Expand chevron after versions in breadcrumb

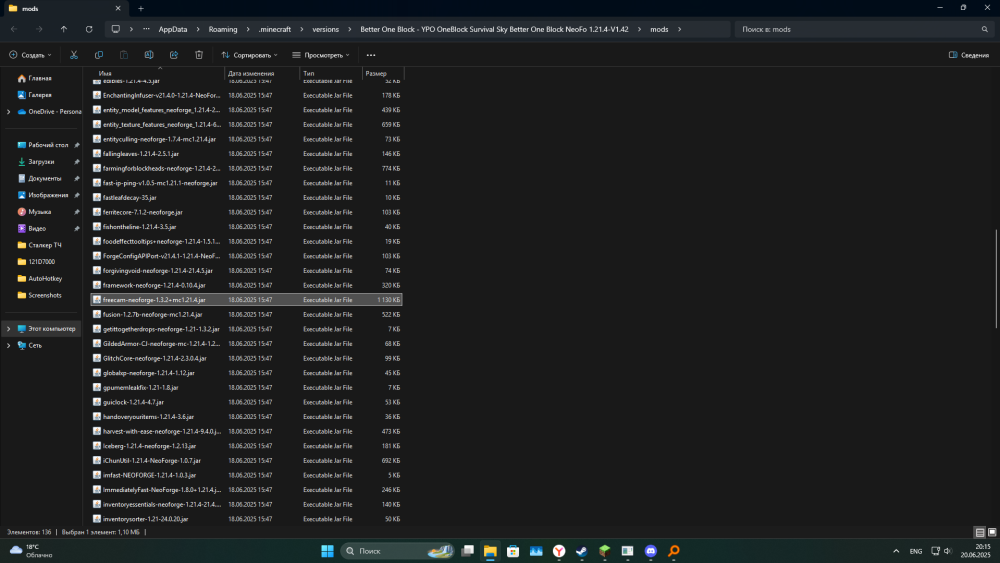[x=349, y=29]
